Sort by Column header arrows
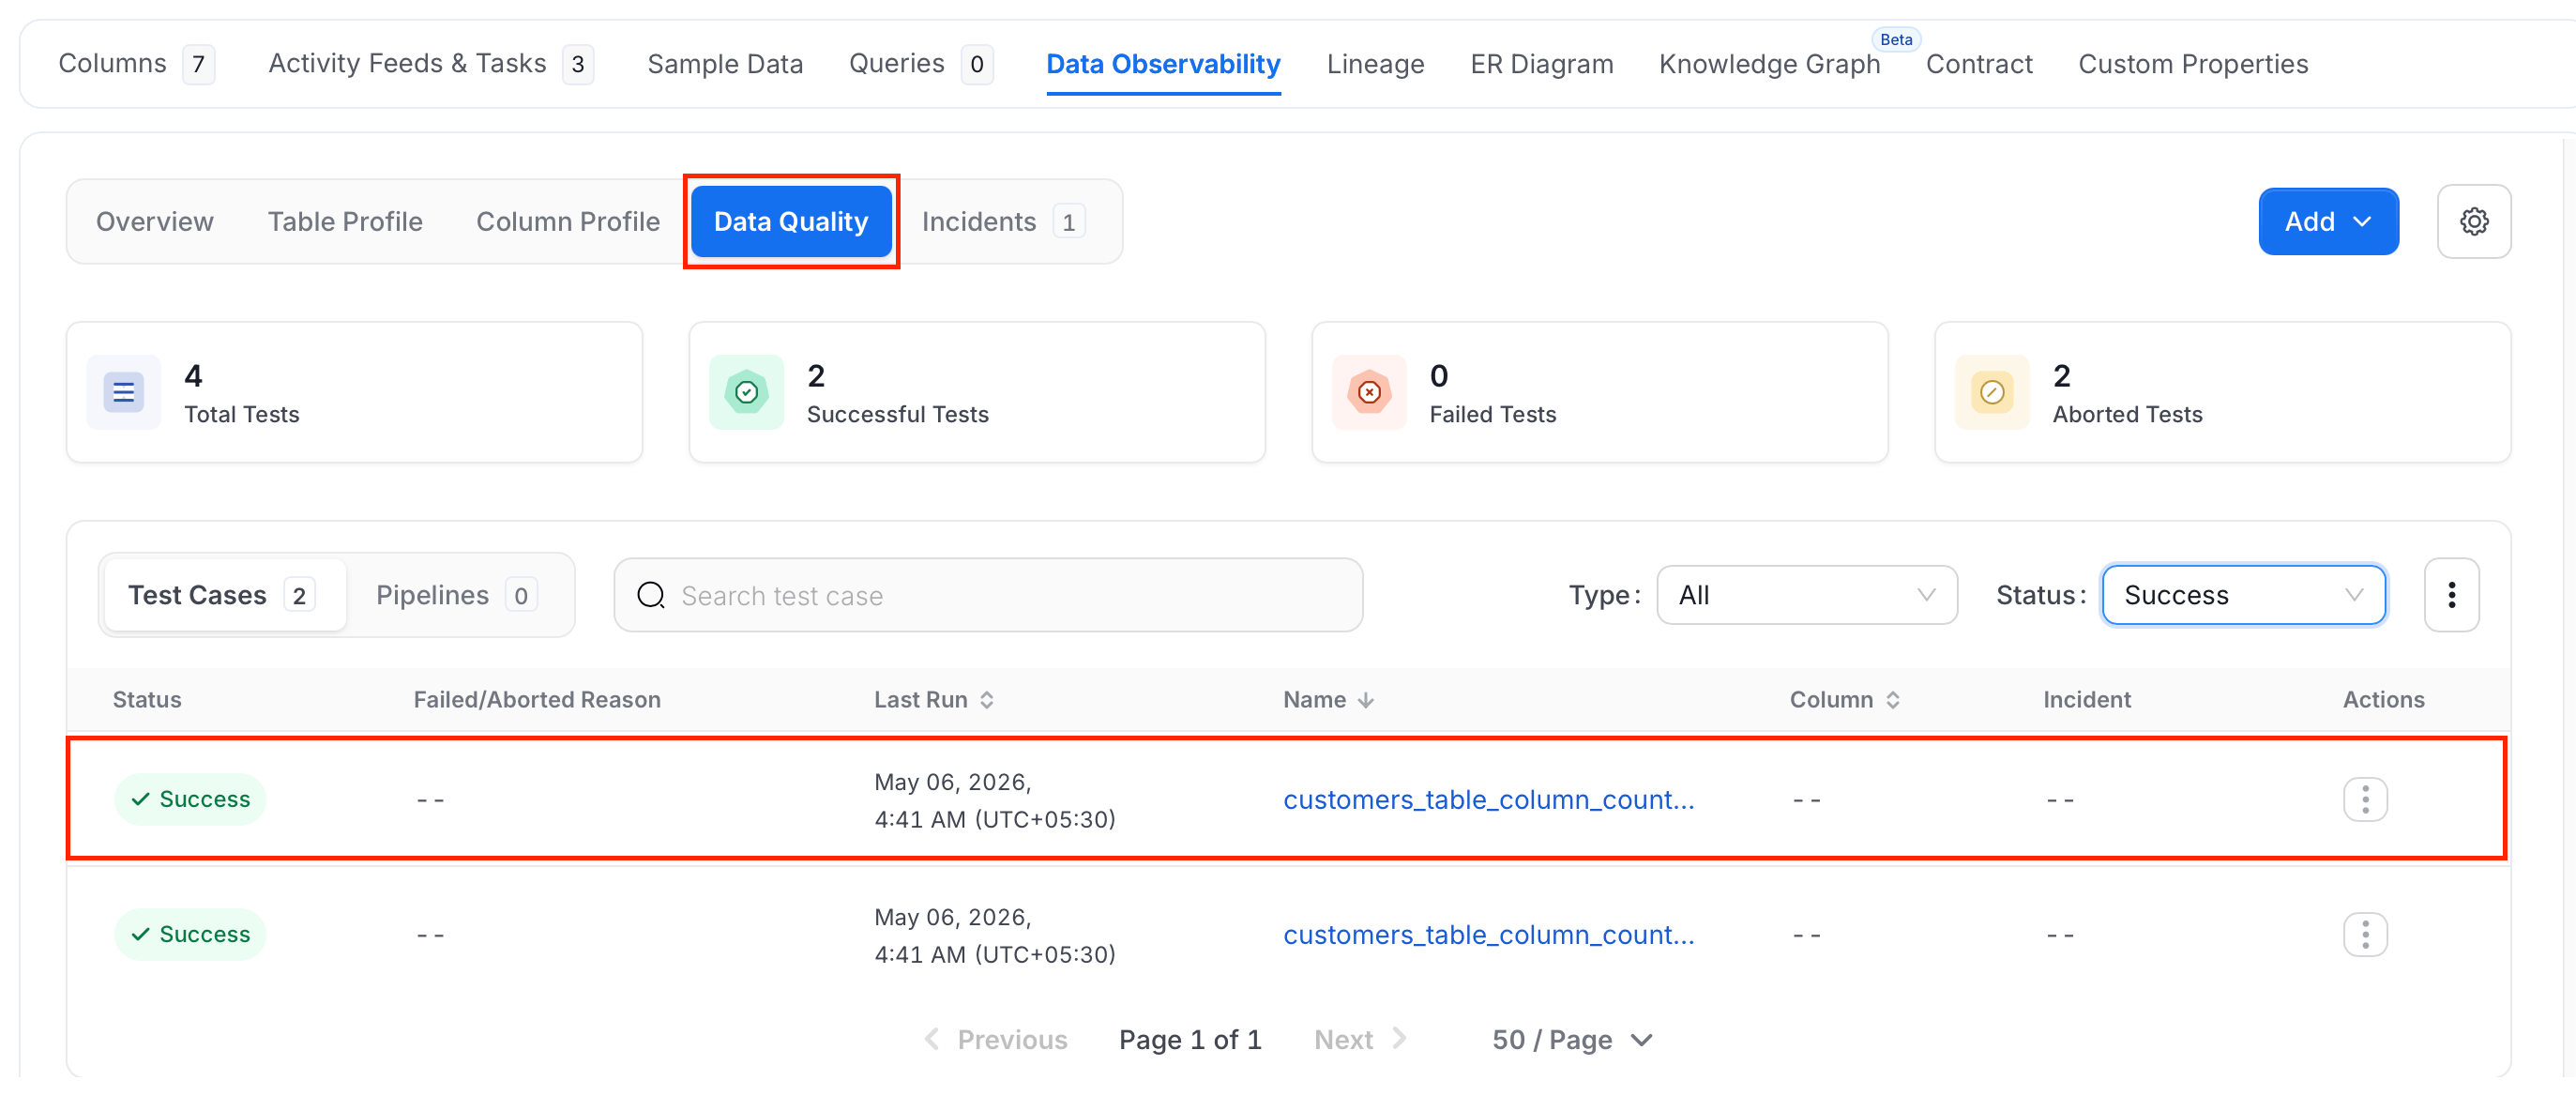Image resolution: width=2576 pixels, height=1111 pixels. (1893, 700)
